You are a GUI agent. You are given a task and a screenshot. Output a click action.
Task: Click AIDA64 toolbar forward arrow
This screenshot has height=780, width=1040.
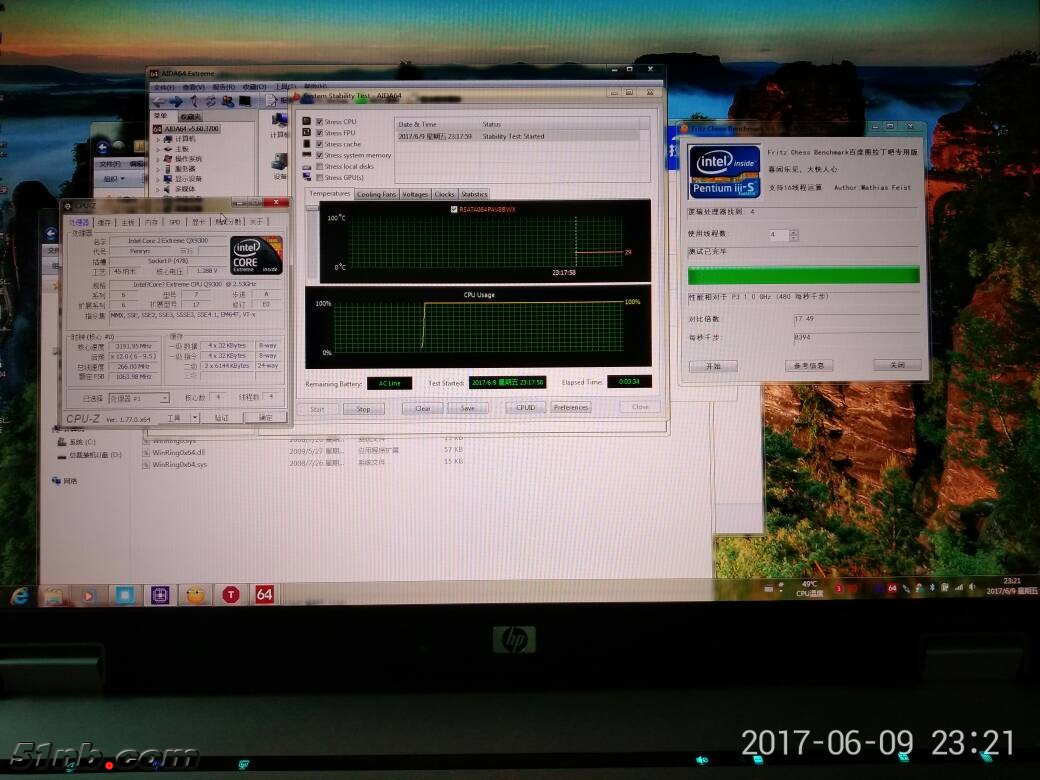pos(176,101)
